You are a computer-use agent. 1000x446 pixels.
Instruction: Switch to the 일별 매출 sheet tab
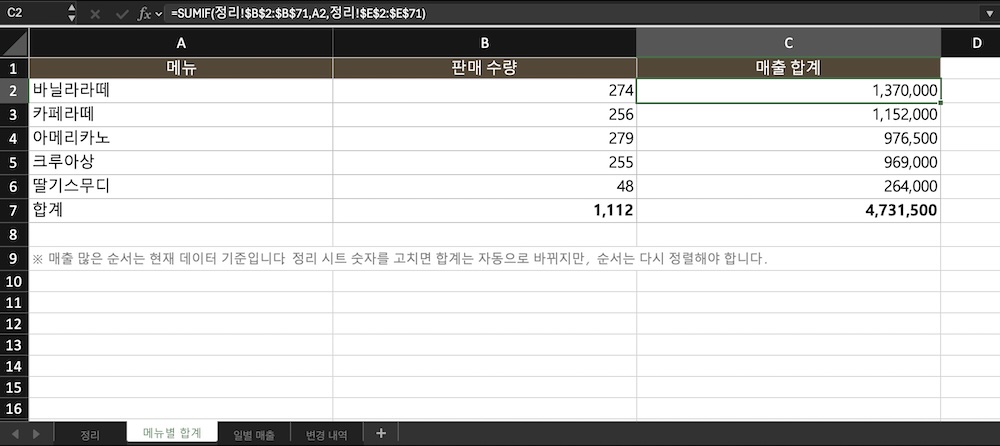[254, 435]
